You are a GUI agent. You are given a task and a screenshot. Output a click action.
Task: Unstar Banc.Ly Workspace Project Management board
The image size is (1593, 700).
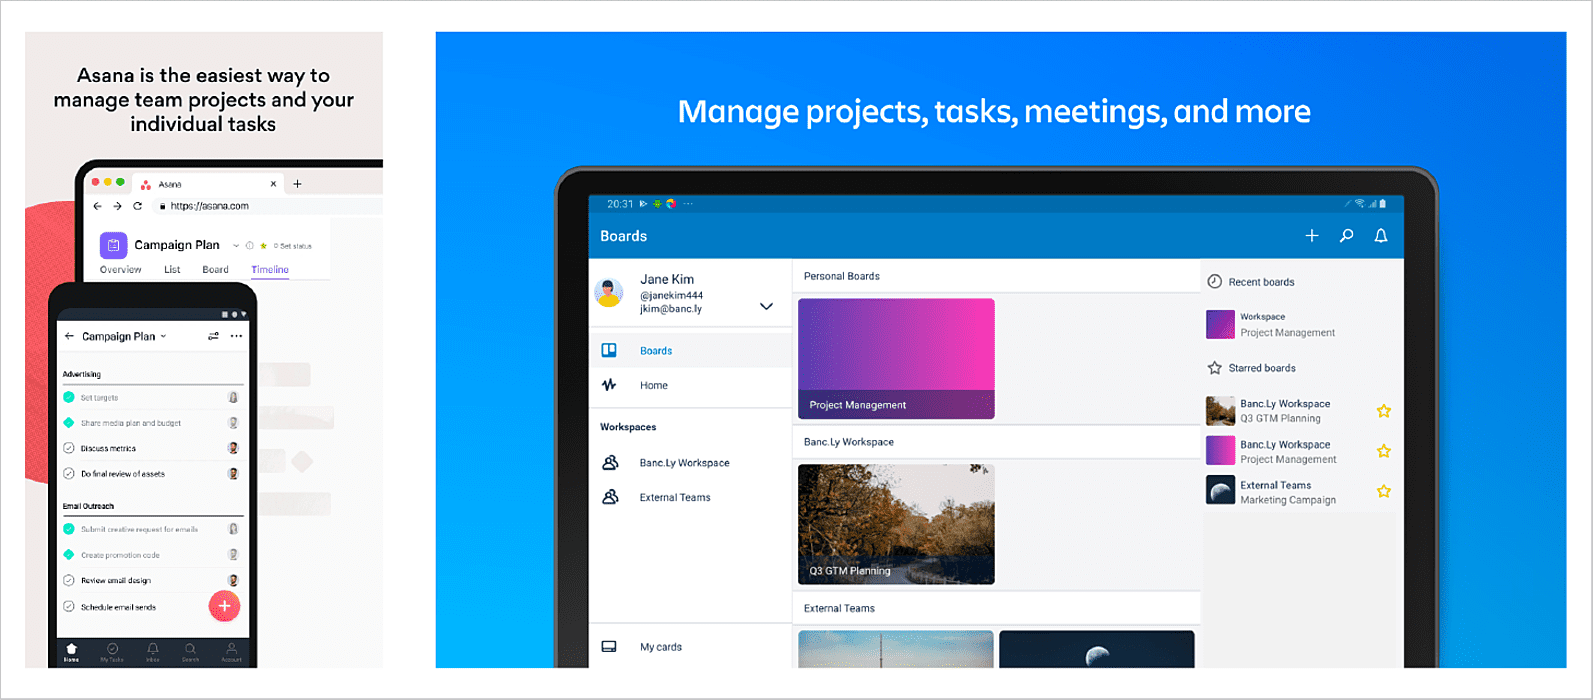(1384, 451)
